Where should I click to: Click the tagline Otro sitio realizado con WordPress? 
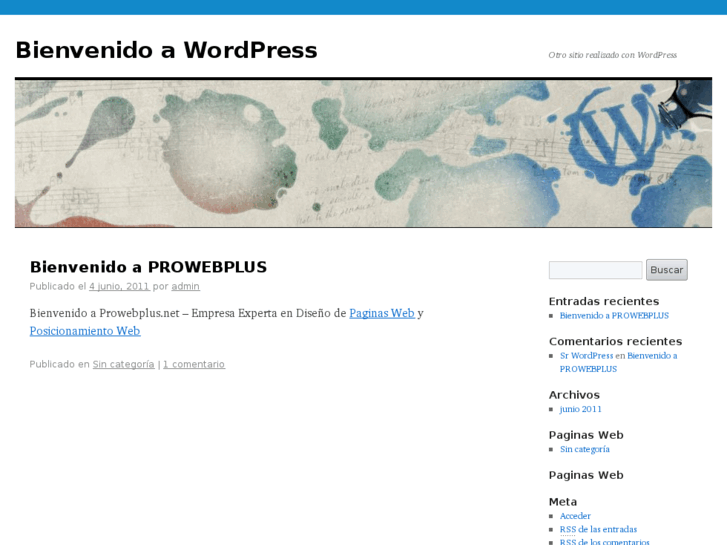point(612,55)
